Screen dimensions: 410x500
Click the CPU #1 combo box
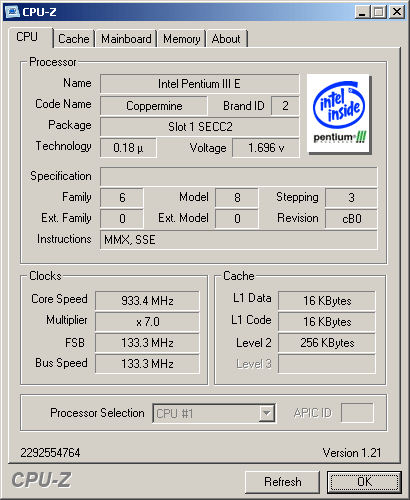tap(214, 414)
